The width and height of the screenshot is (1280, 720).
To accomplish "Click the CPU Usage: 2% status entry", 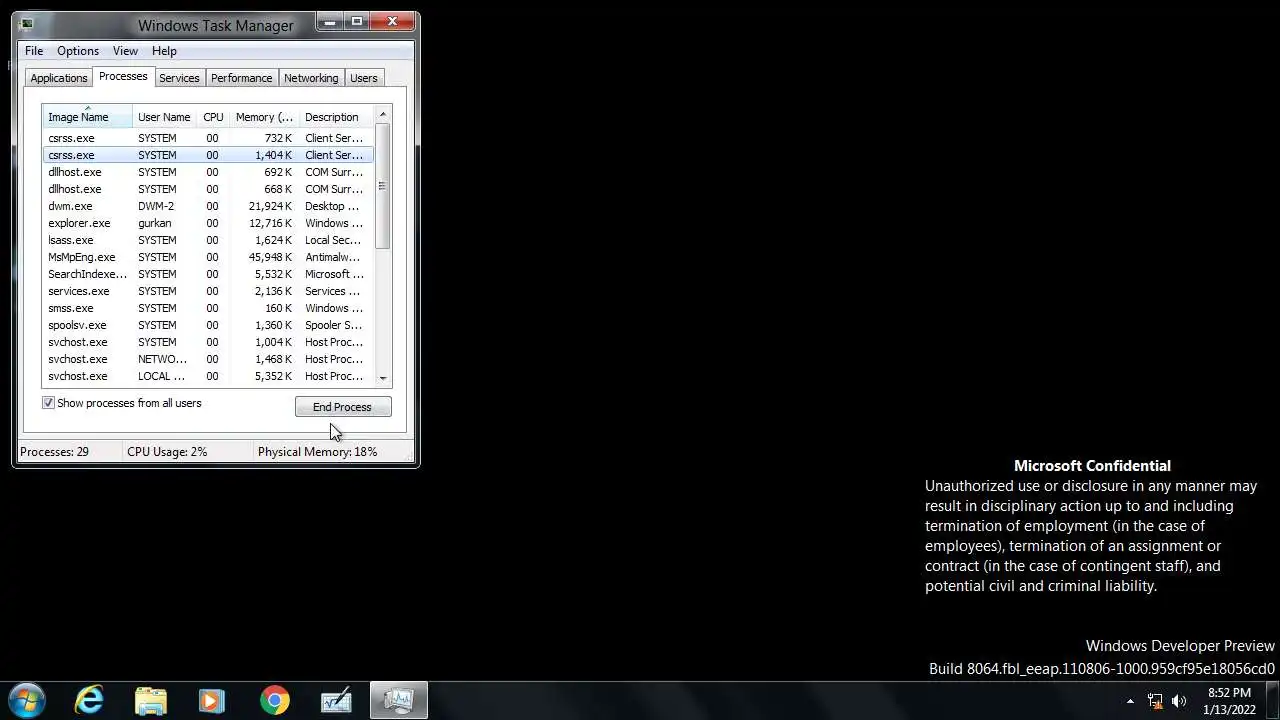I will pyautogui.click(x=167, y=452).
